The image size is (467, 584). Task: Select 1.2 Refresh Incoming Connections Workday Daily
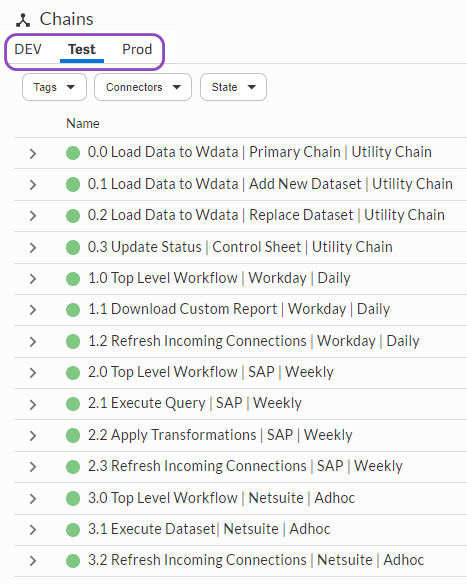254,341
